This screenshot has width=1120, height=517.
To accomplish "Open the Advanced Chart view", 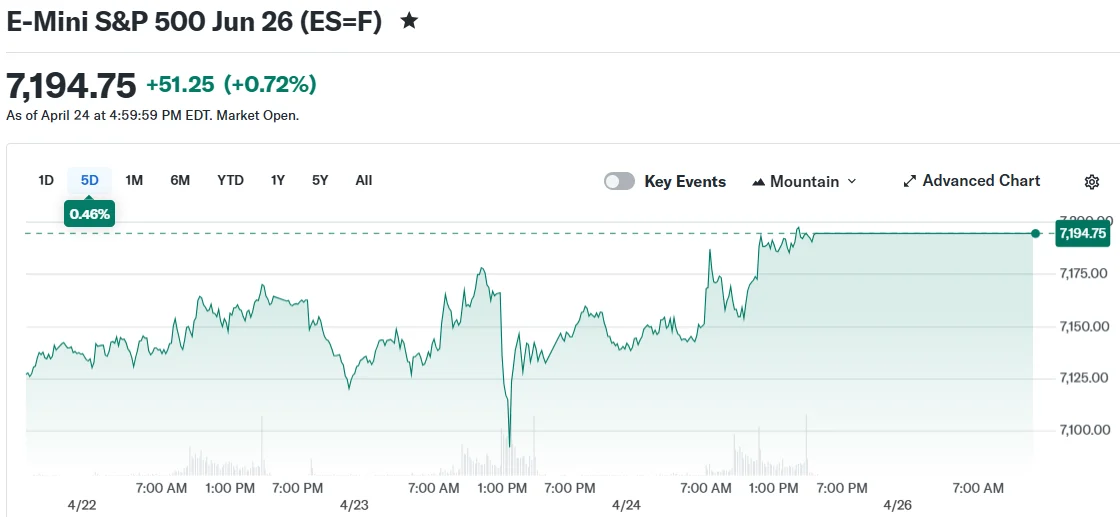I will pyautogui.click(x=972, y=181).
